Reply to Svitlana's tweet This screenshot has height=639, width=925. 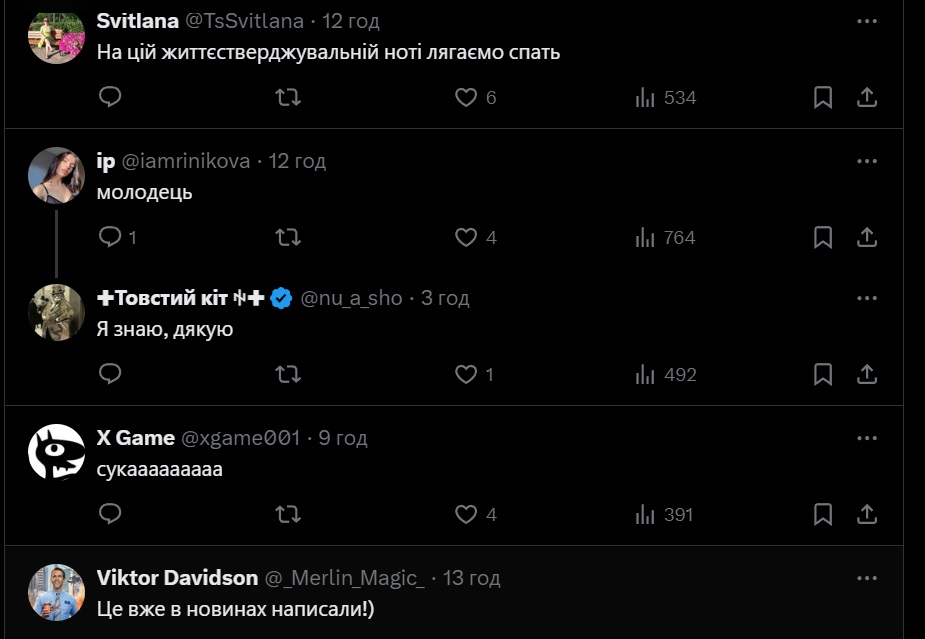[x=111, y=97]
